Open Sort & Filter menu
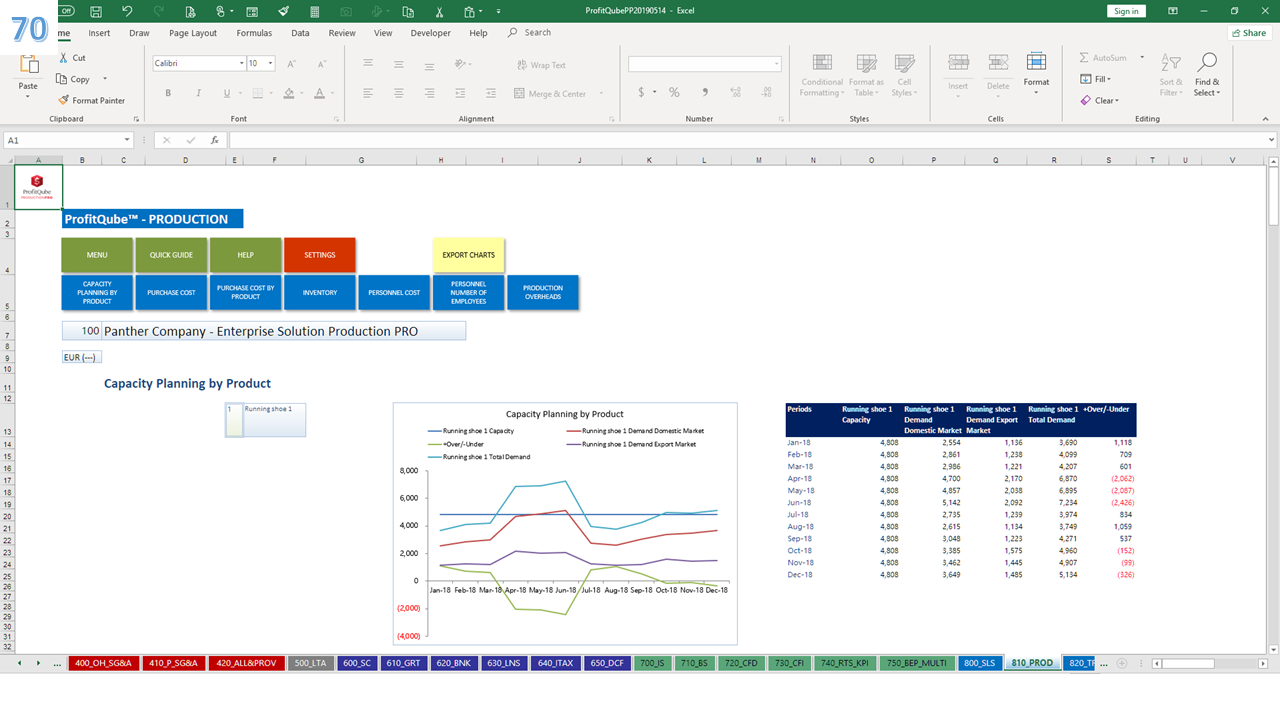Screen dimensions: 1280x720 [x=1171, y=76]
